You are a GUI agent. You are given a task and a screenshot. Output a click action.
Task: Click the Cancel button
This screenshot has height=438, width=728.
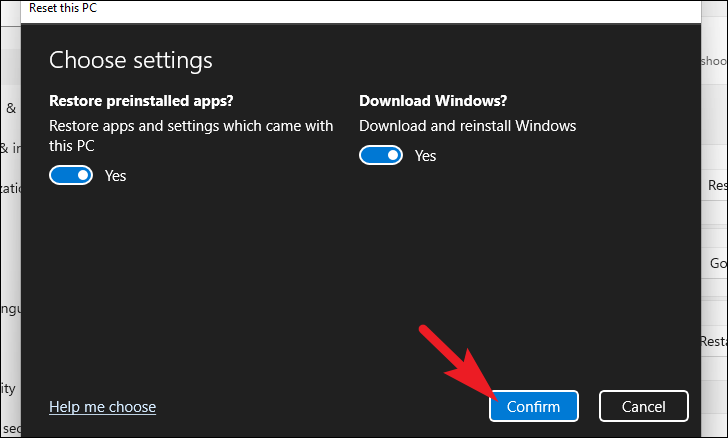(644, 406)
